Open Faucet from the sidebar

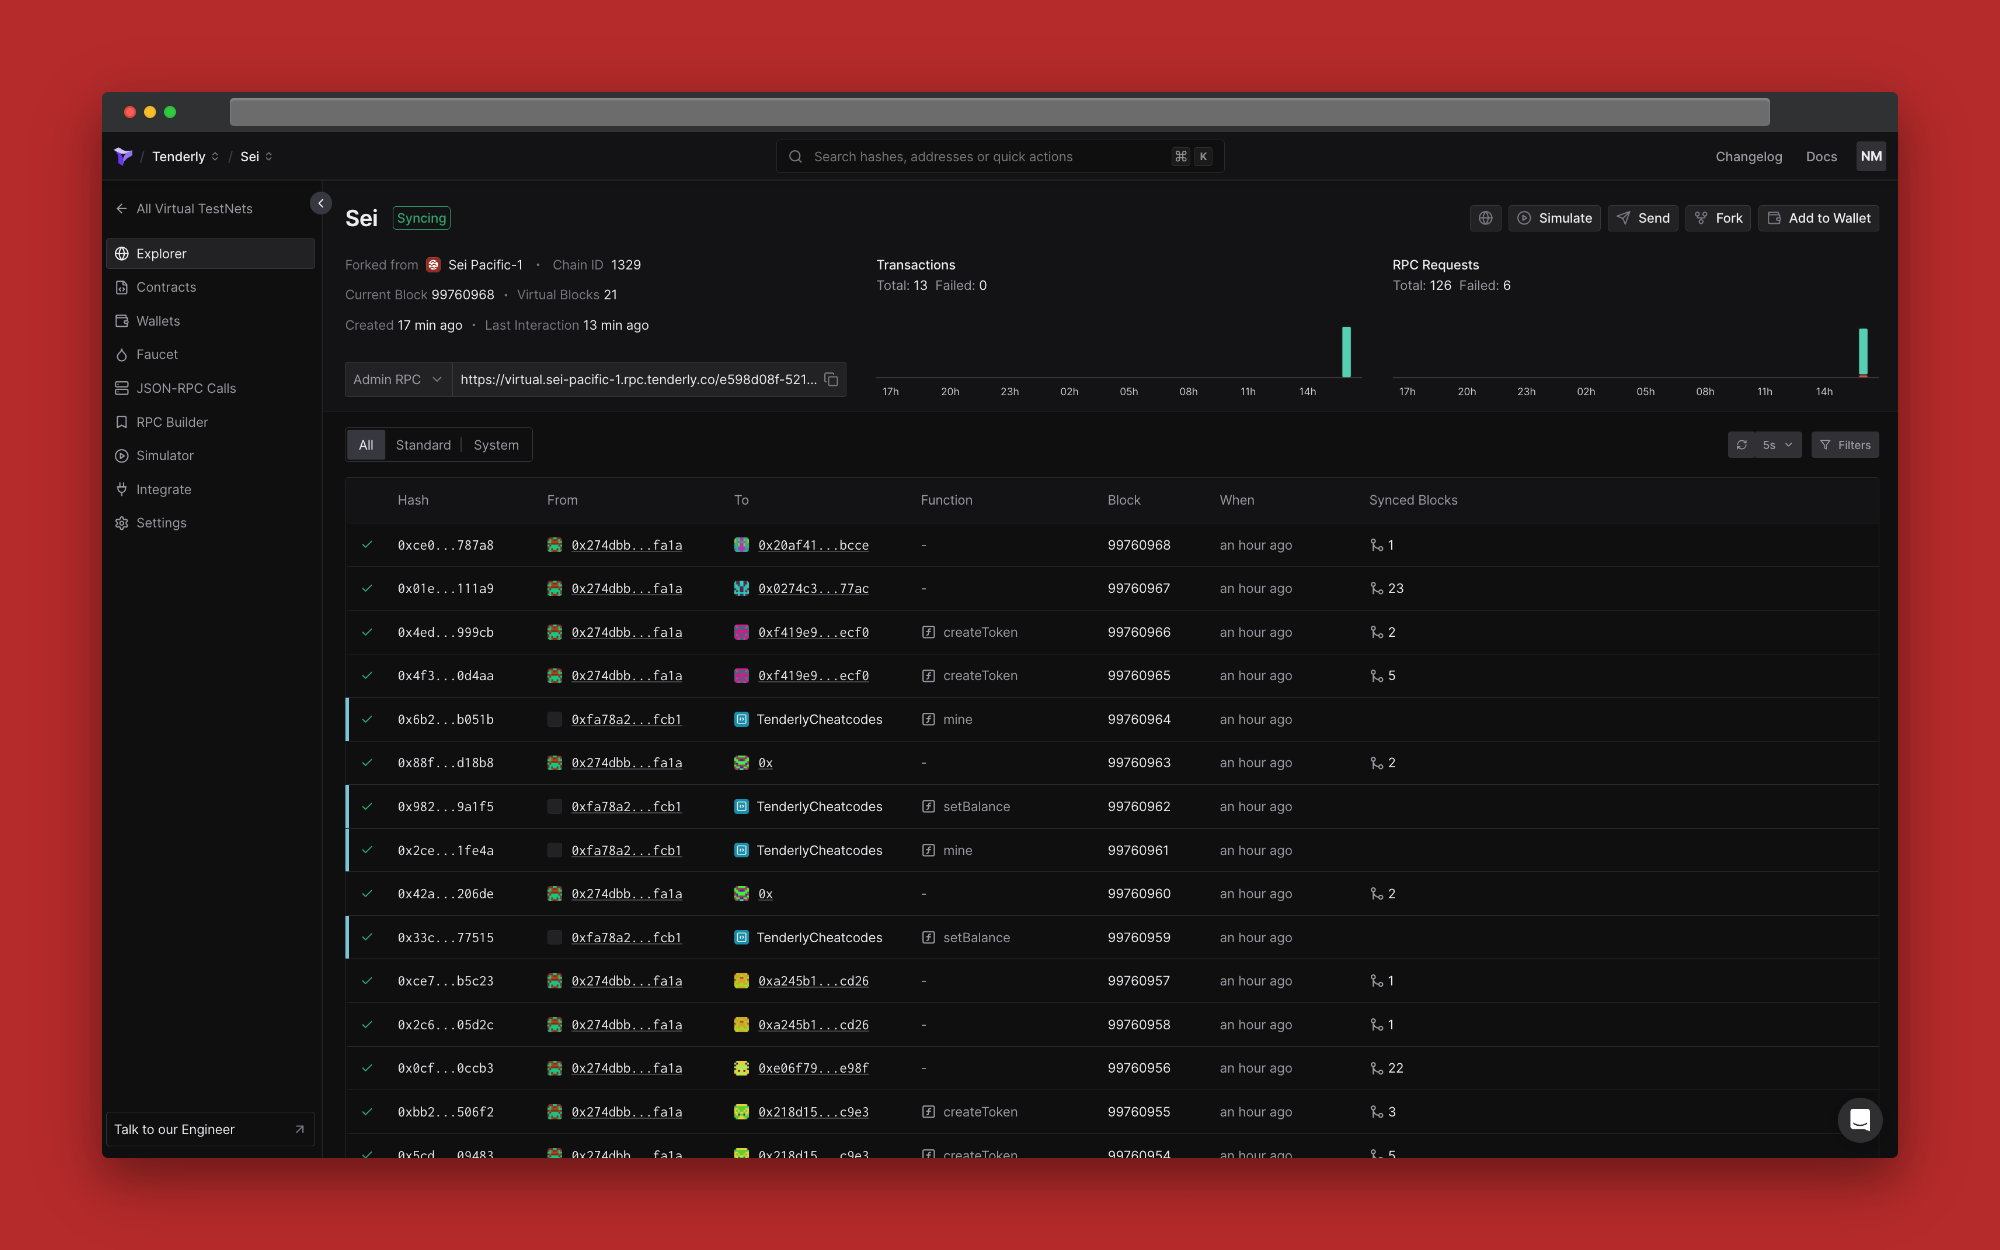[x=157, y=355]
